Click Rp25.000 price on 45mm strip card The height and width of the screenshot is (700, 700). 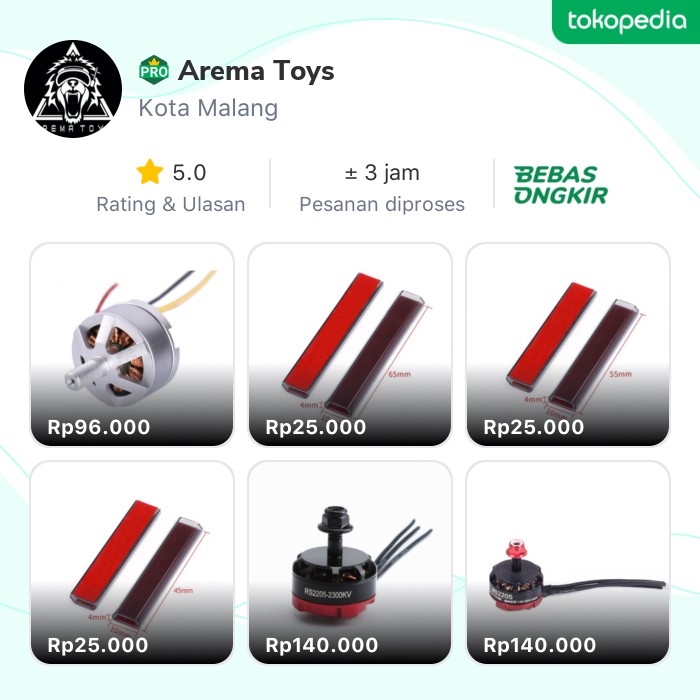point(98,645)
